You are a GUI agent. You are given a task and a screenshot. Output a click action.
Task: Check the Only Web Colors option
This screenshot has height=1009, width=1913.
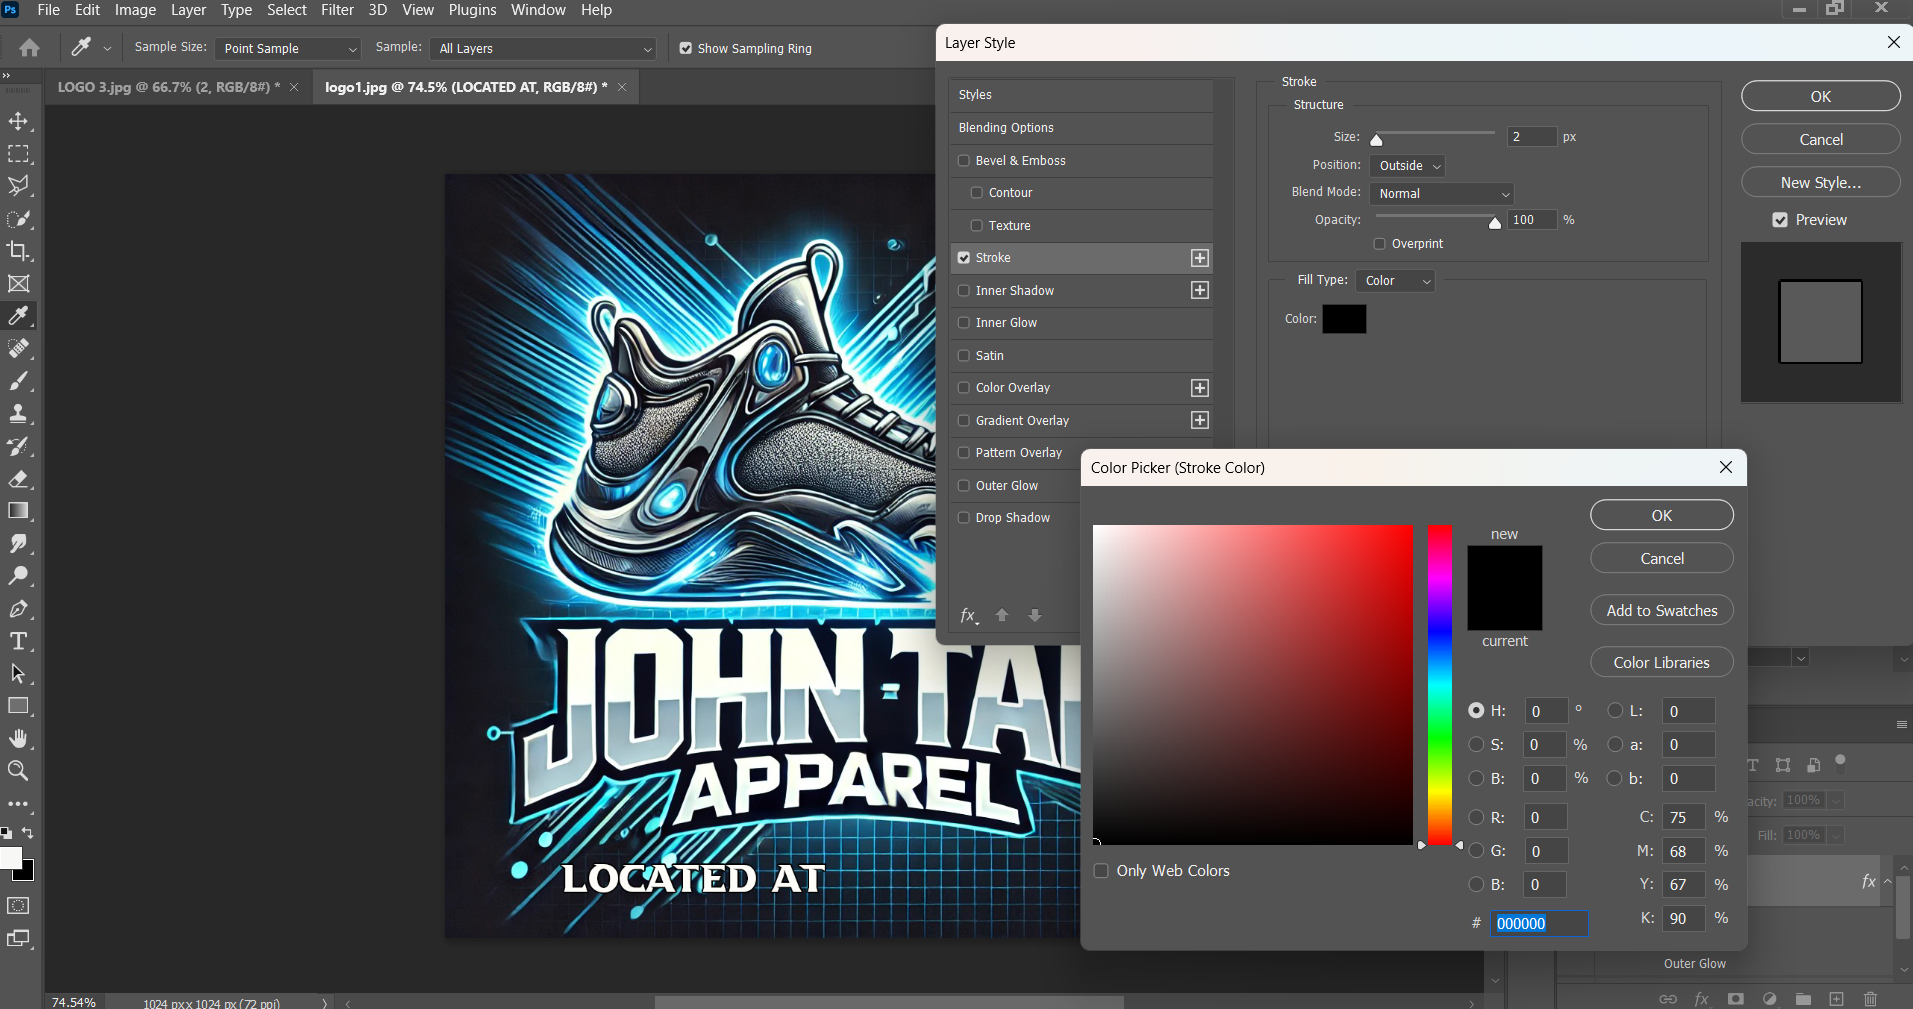coord(1101,871)
